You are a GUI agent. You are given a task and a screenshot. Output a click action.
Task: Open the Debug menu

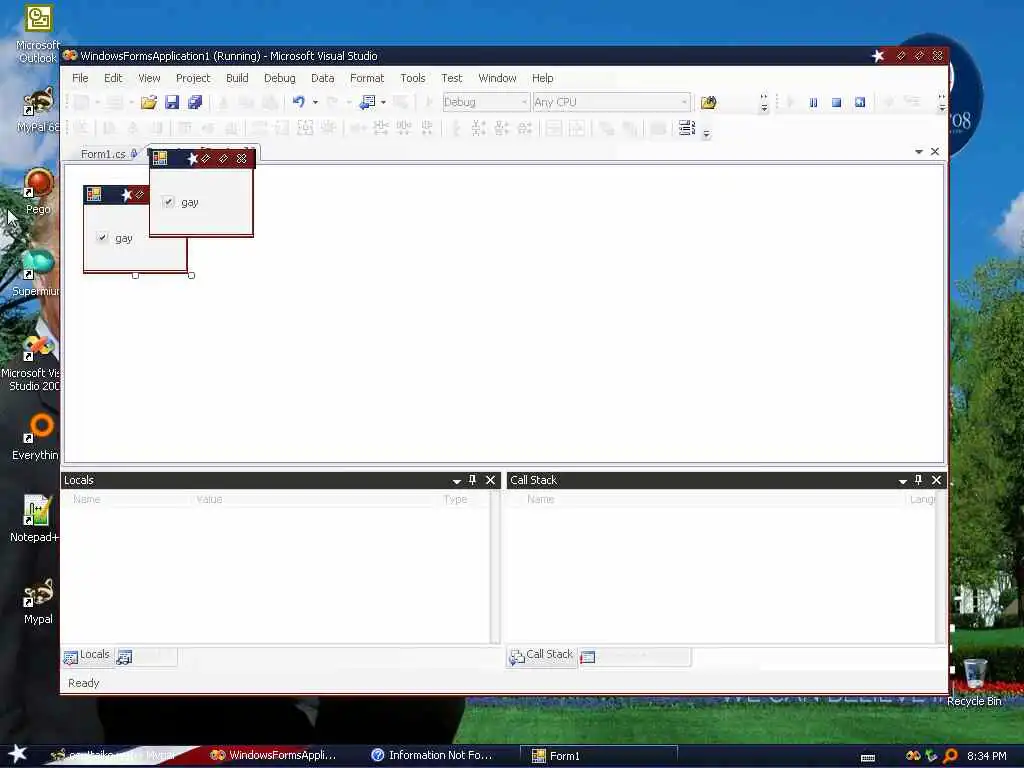(x=280, y=78)
